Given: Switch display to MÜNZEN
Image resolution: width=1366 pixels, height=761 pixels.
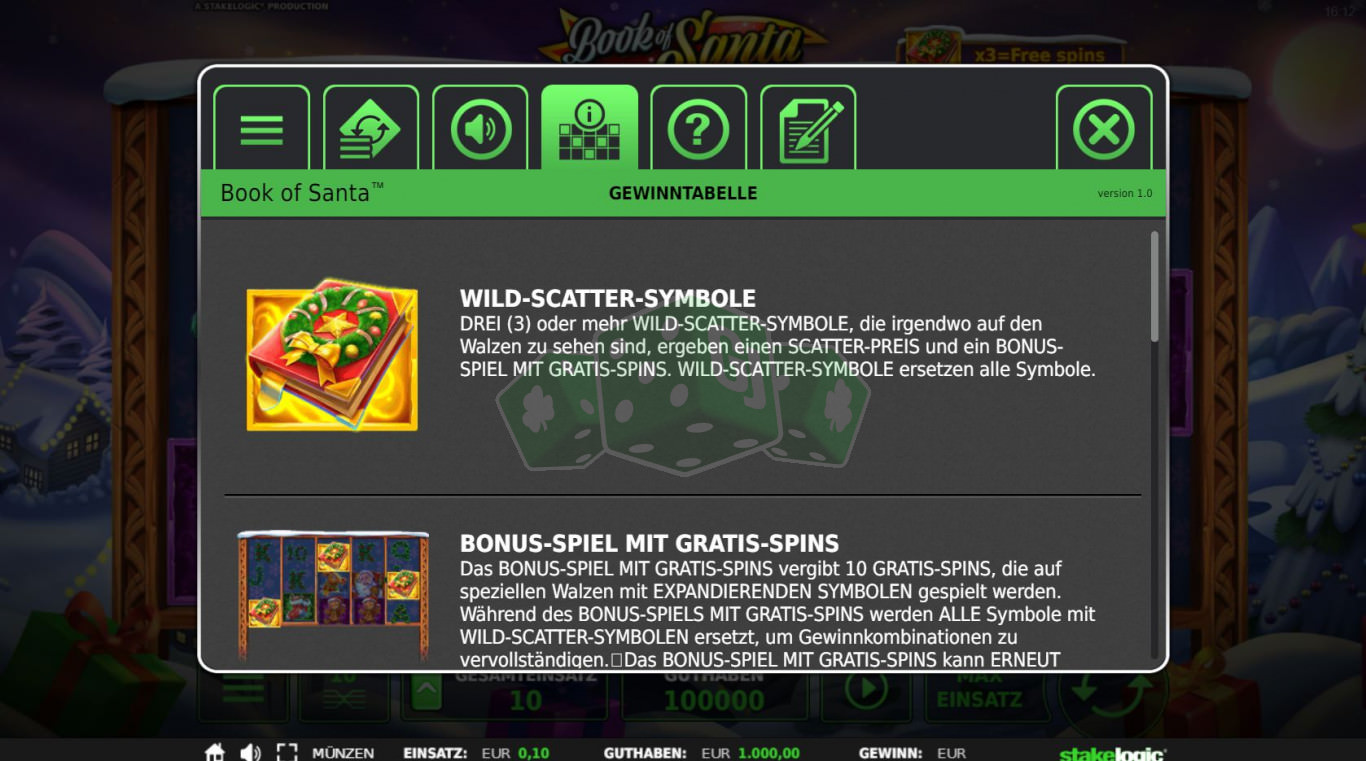Looking at the screenshot, I should click(x=343, y=753).
